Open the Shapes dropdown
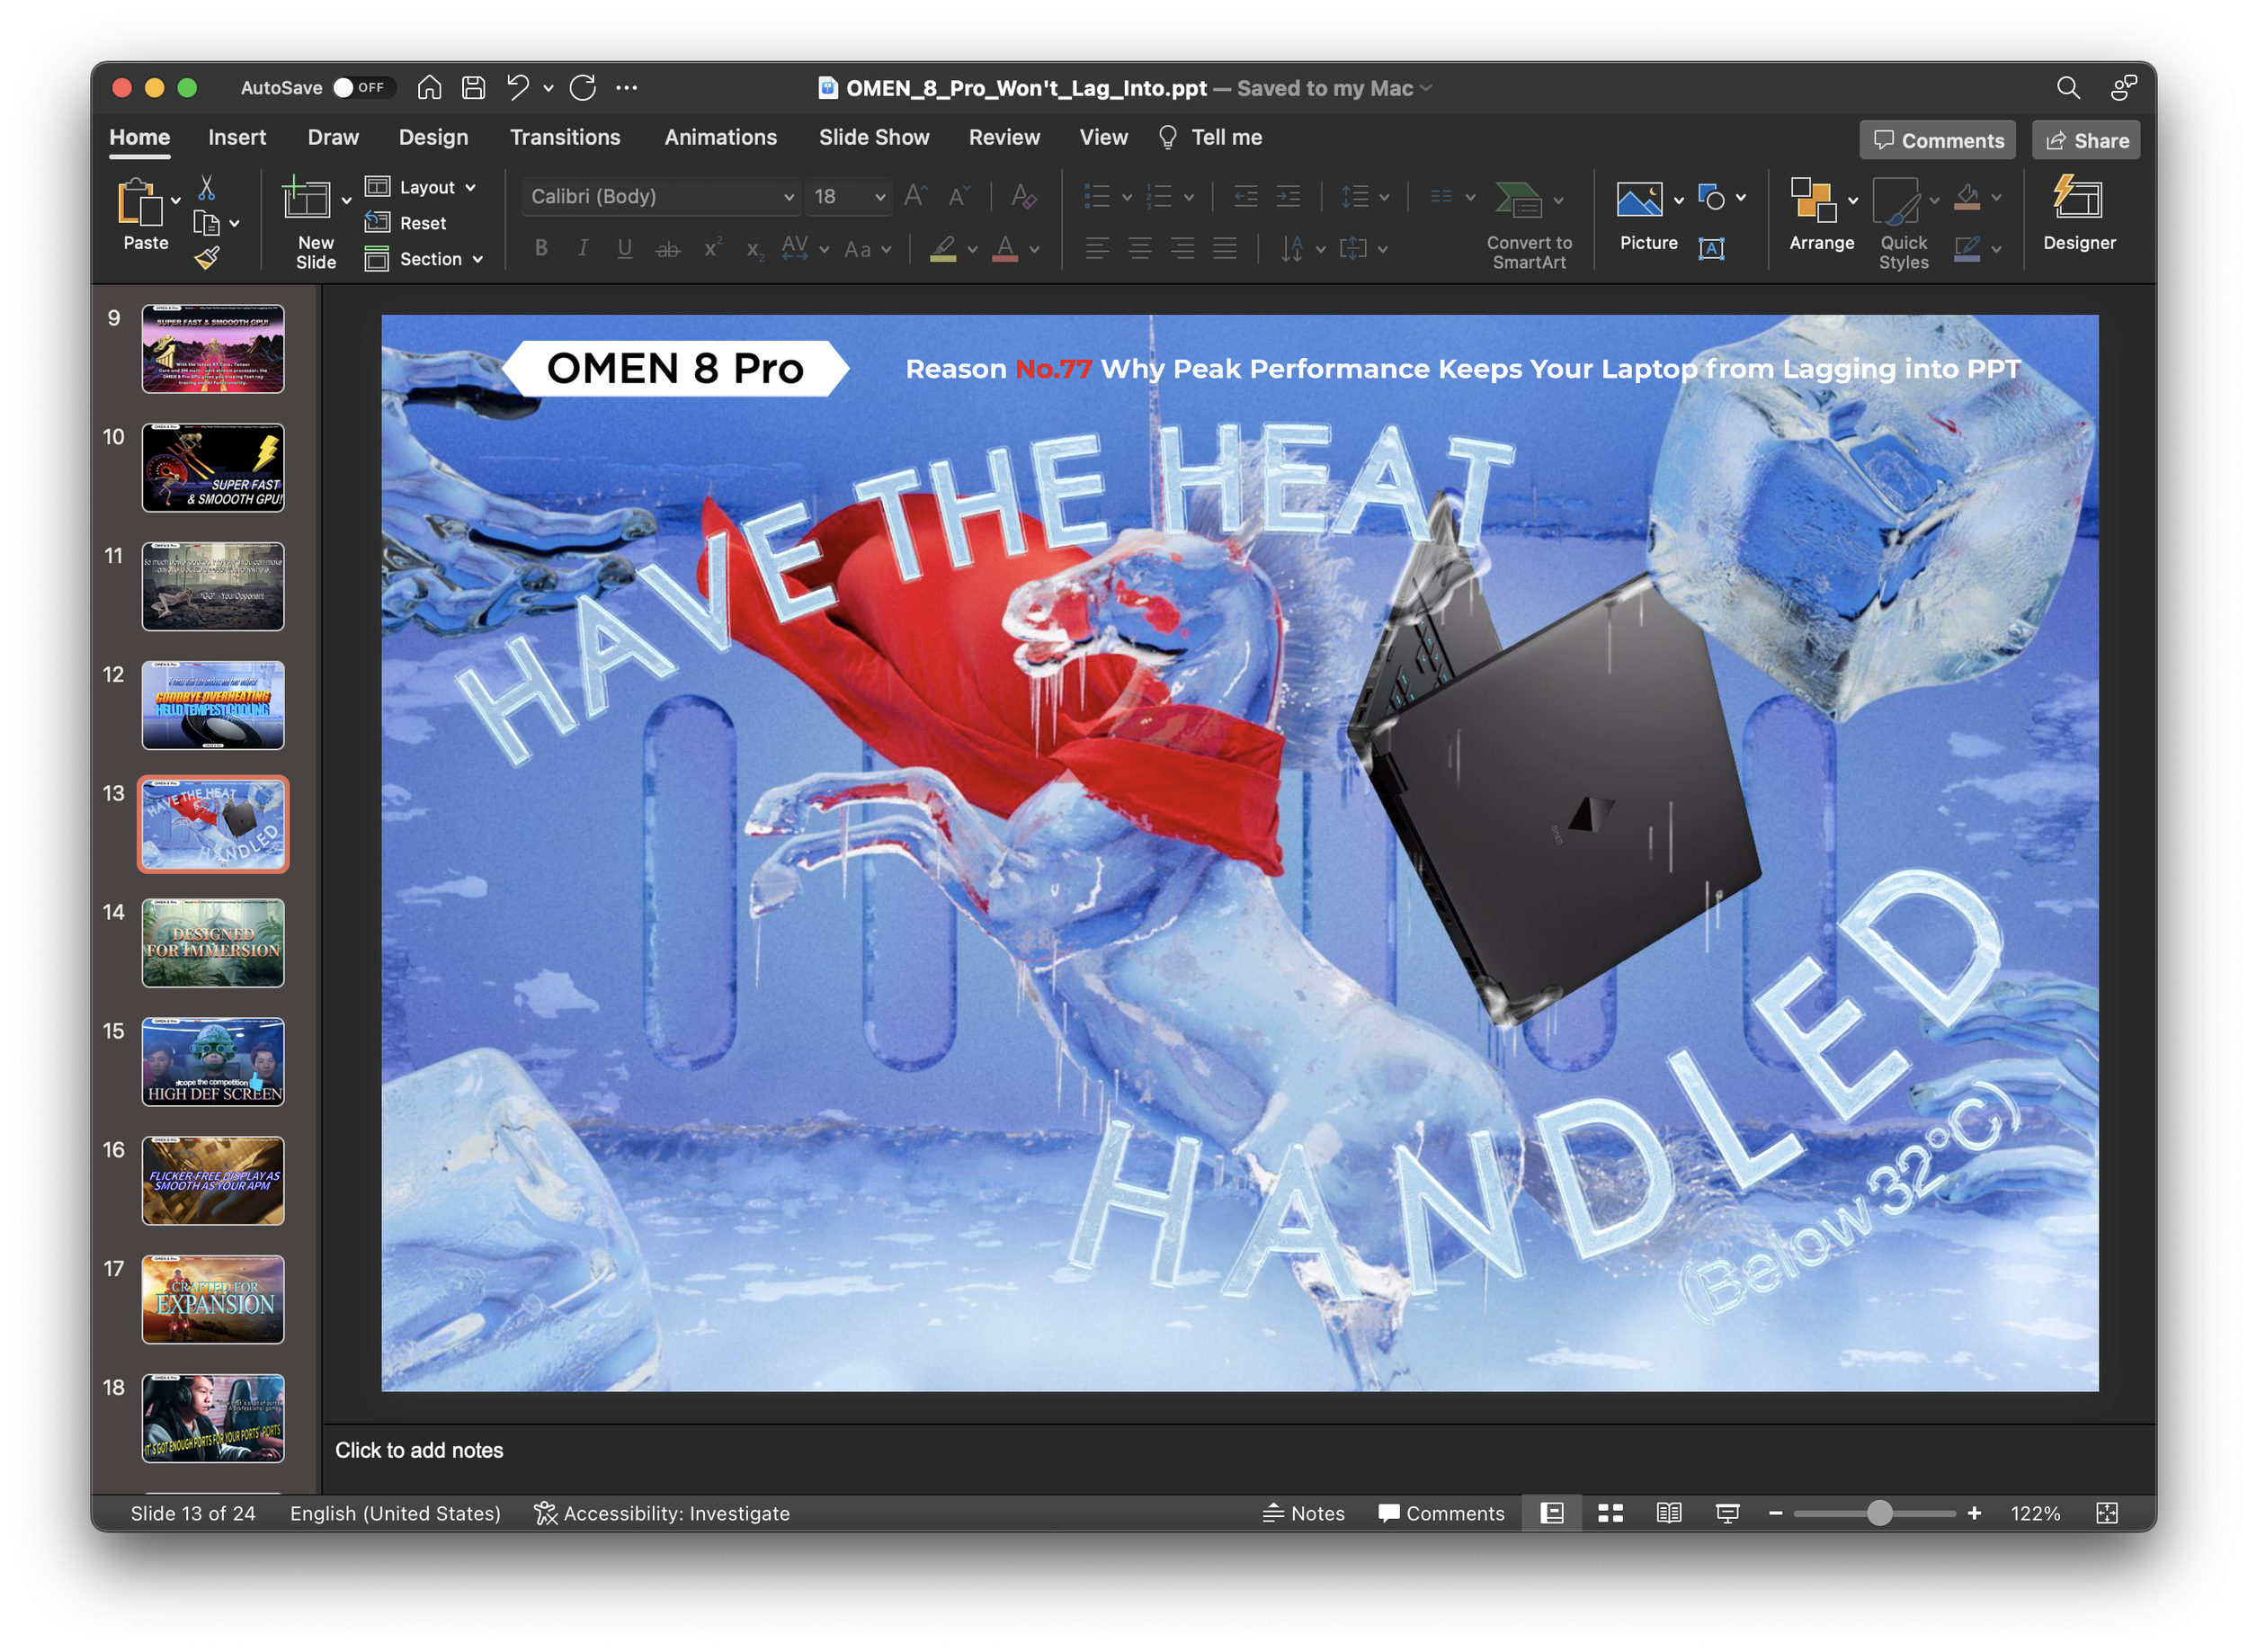Viewport: 2248px width, 1652px height. point(1721,197)
